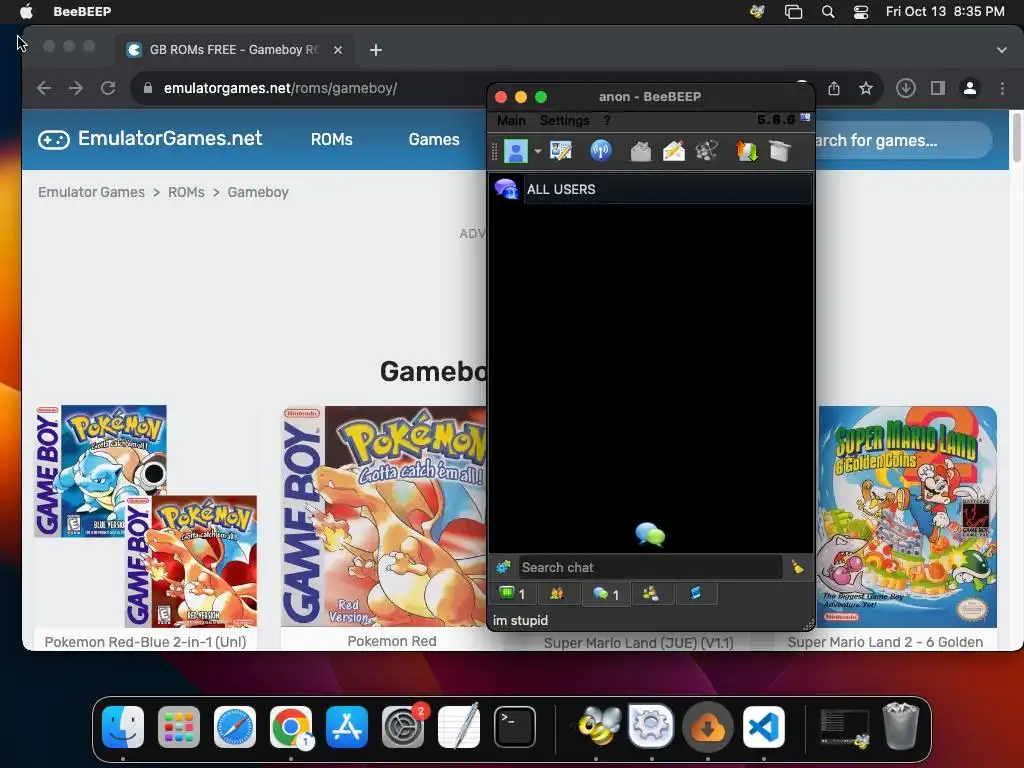
Task: Open the status dropdown arrow beside avatar
Action: [537, 152]
